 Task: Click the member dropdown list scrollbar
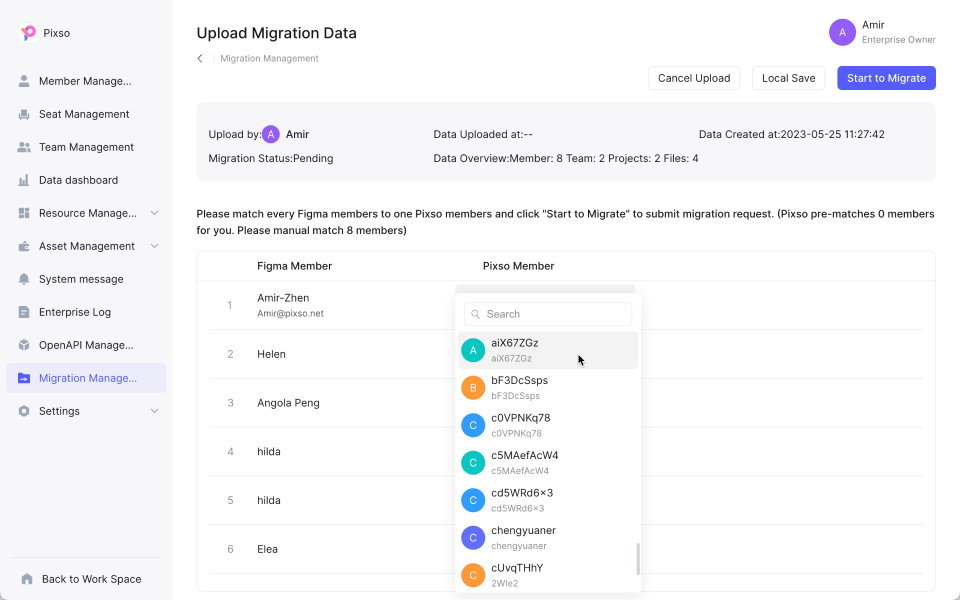click(638, 559)
